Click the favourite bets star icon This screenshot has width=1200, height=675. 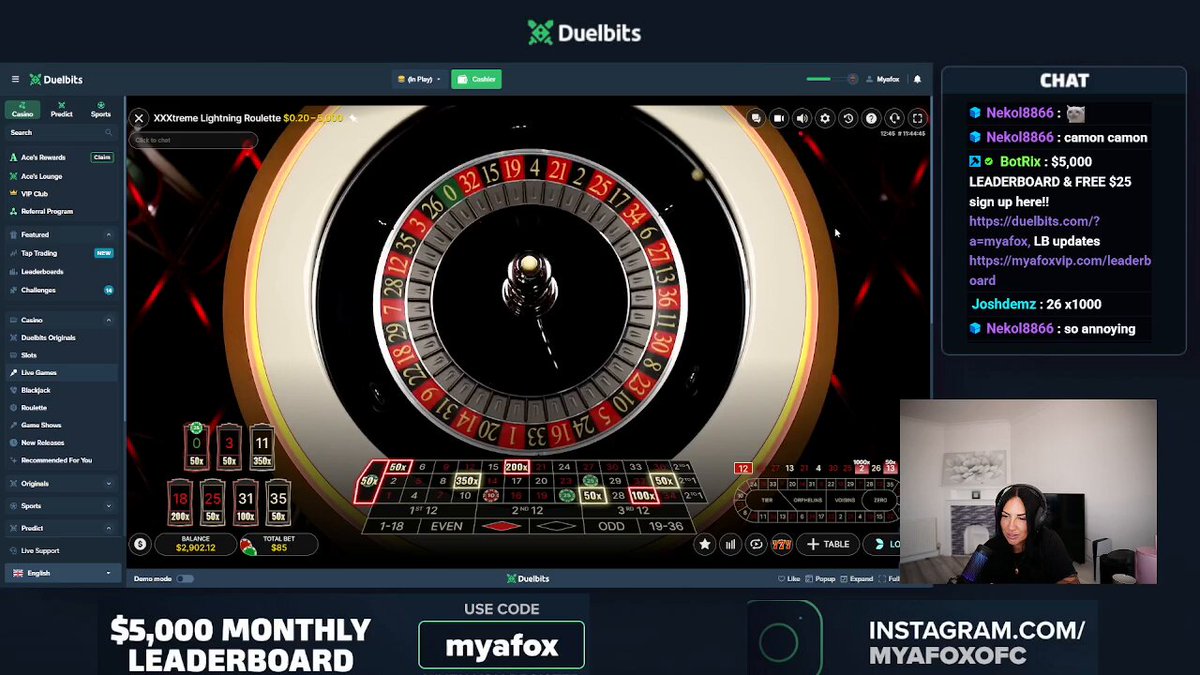[x=705, y=544]
